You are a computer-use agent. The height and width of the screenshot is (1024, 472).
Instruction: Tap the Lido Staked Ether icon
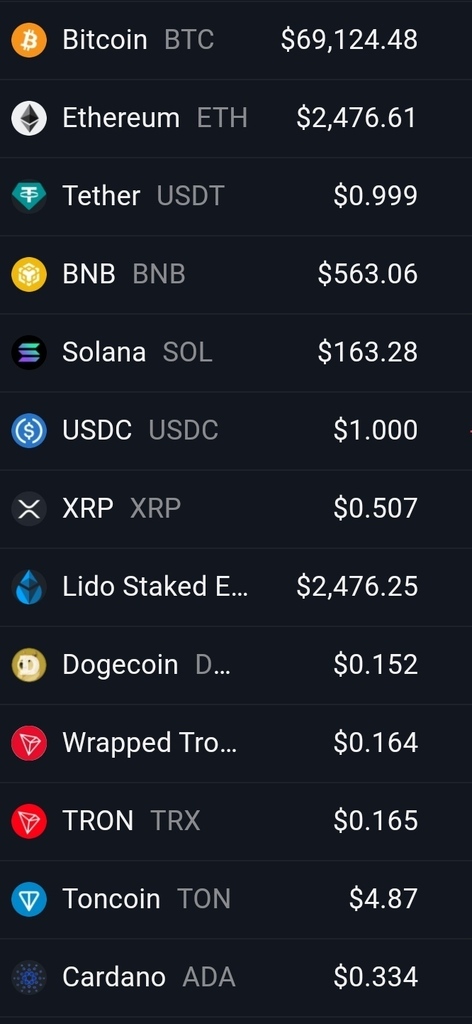tap(29, 586)
